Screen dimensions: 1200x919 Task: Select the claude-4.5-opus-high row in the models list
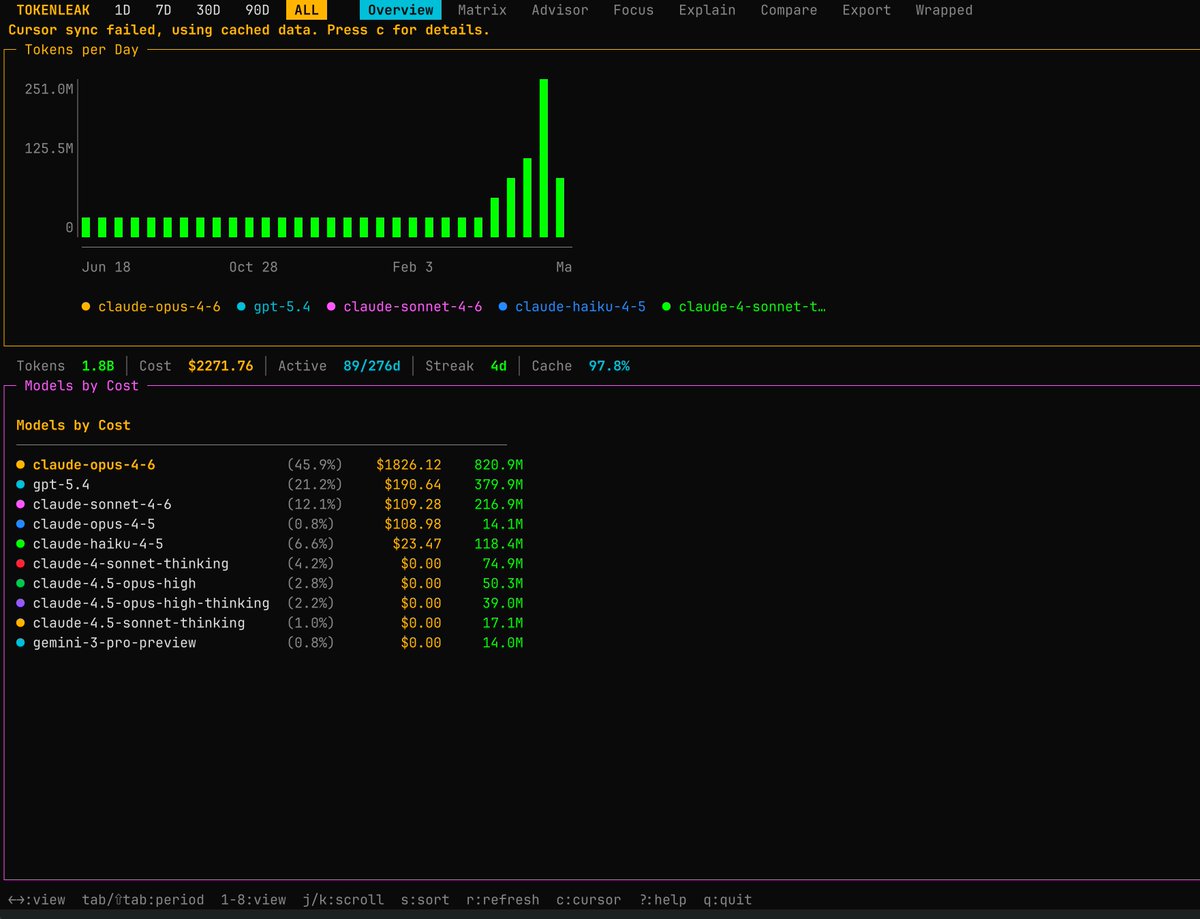(x=270, y=583)
